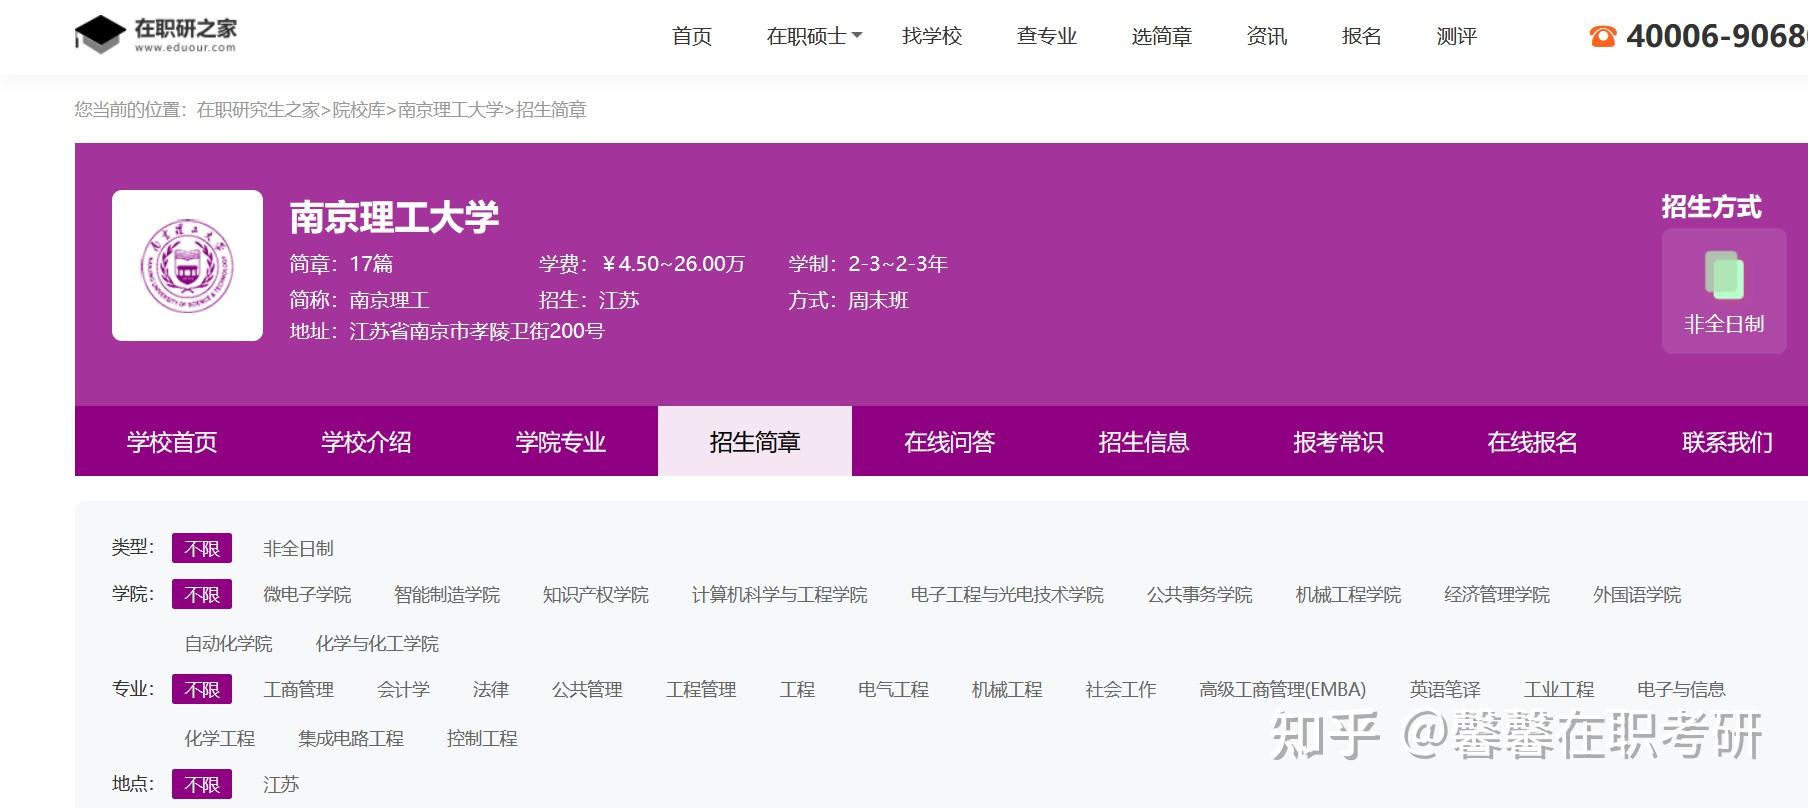Filter major by 集成电路工程
Viewport: 1808px width, 808px height.
click(x=350, y=738)
